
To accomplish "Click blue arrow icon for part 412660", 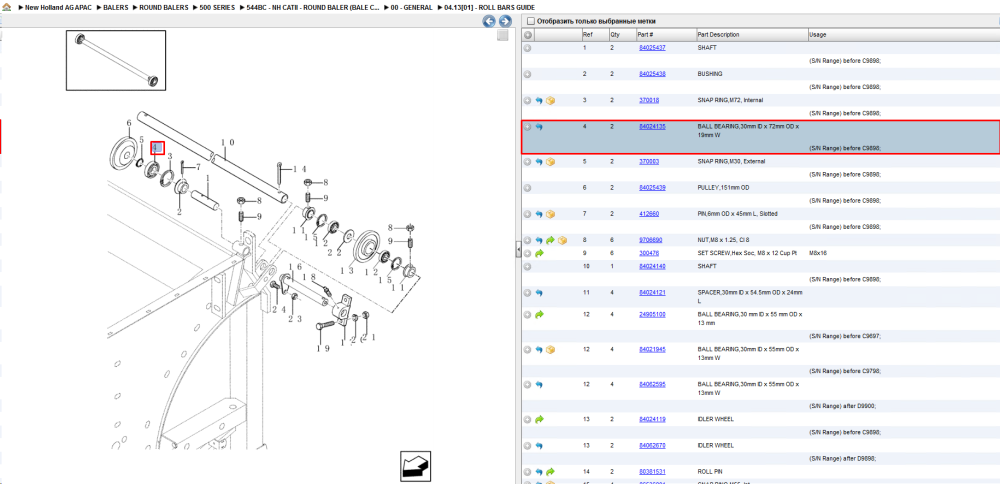I will pyautogui.click(x=539, y=214).
